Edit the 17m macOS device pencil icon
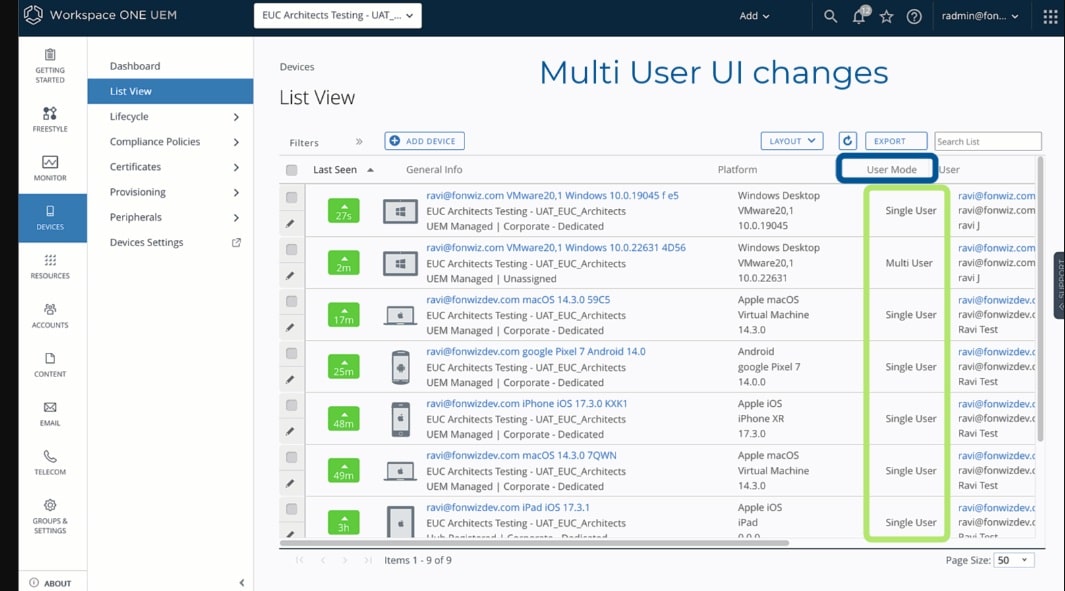The width and height of the screenshot is (1065, 591). pyautogui.click(x=291, y=327)
